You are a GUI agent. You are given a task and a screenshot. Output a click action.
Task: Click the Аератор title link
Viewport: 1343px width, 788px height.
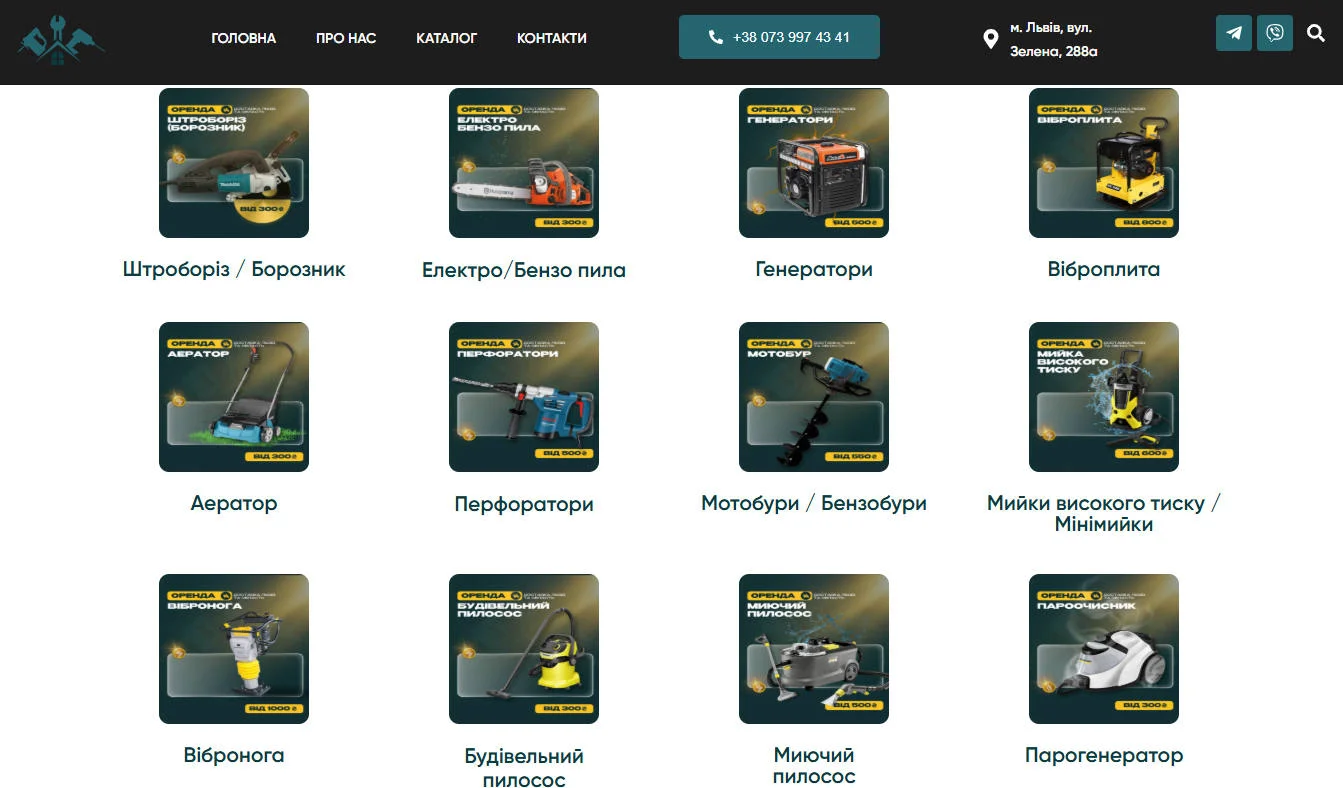tap(234, 503)
